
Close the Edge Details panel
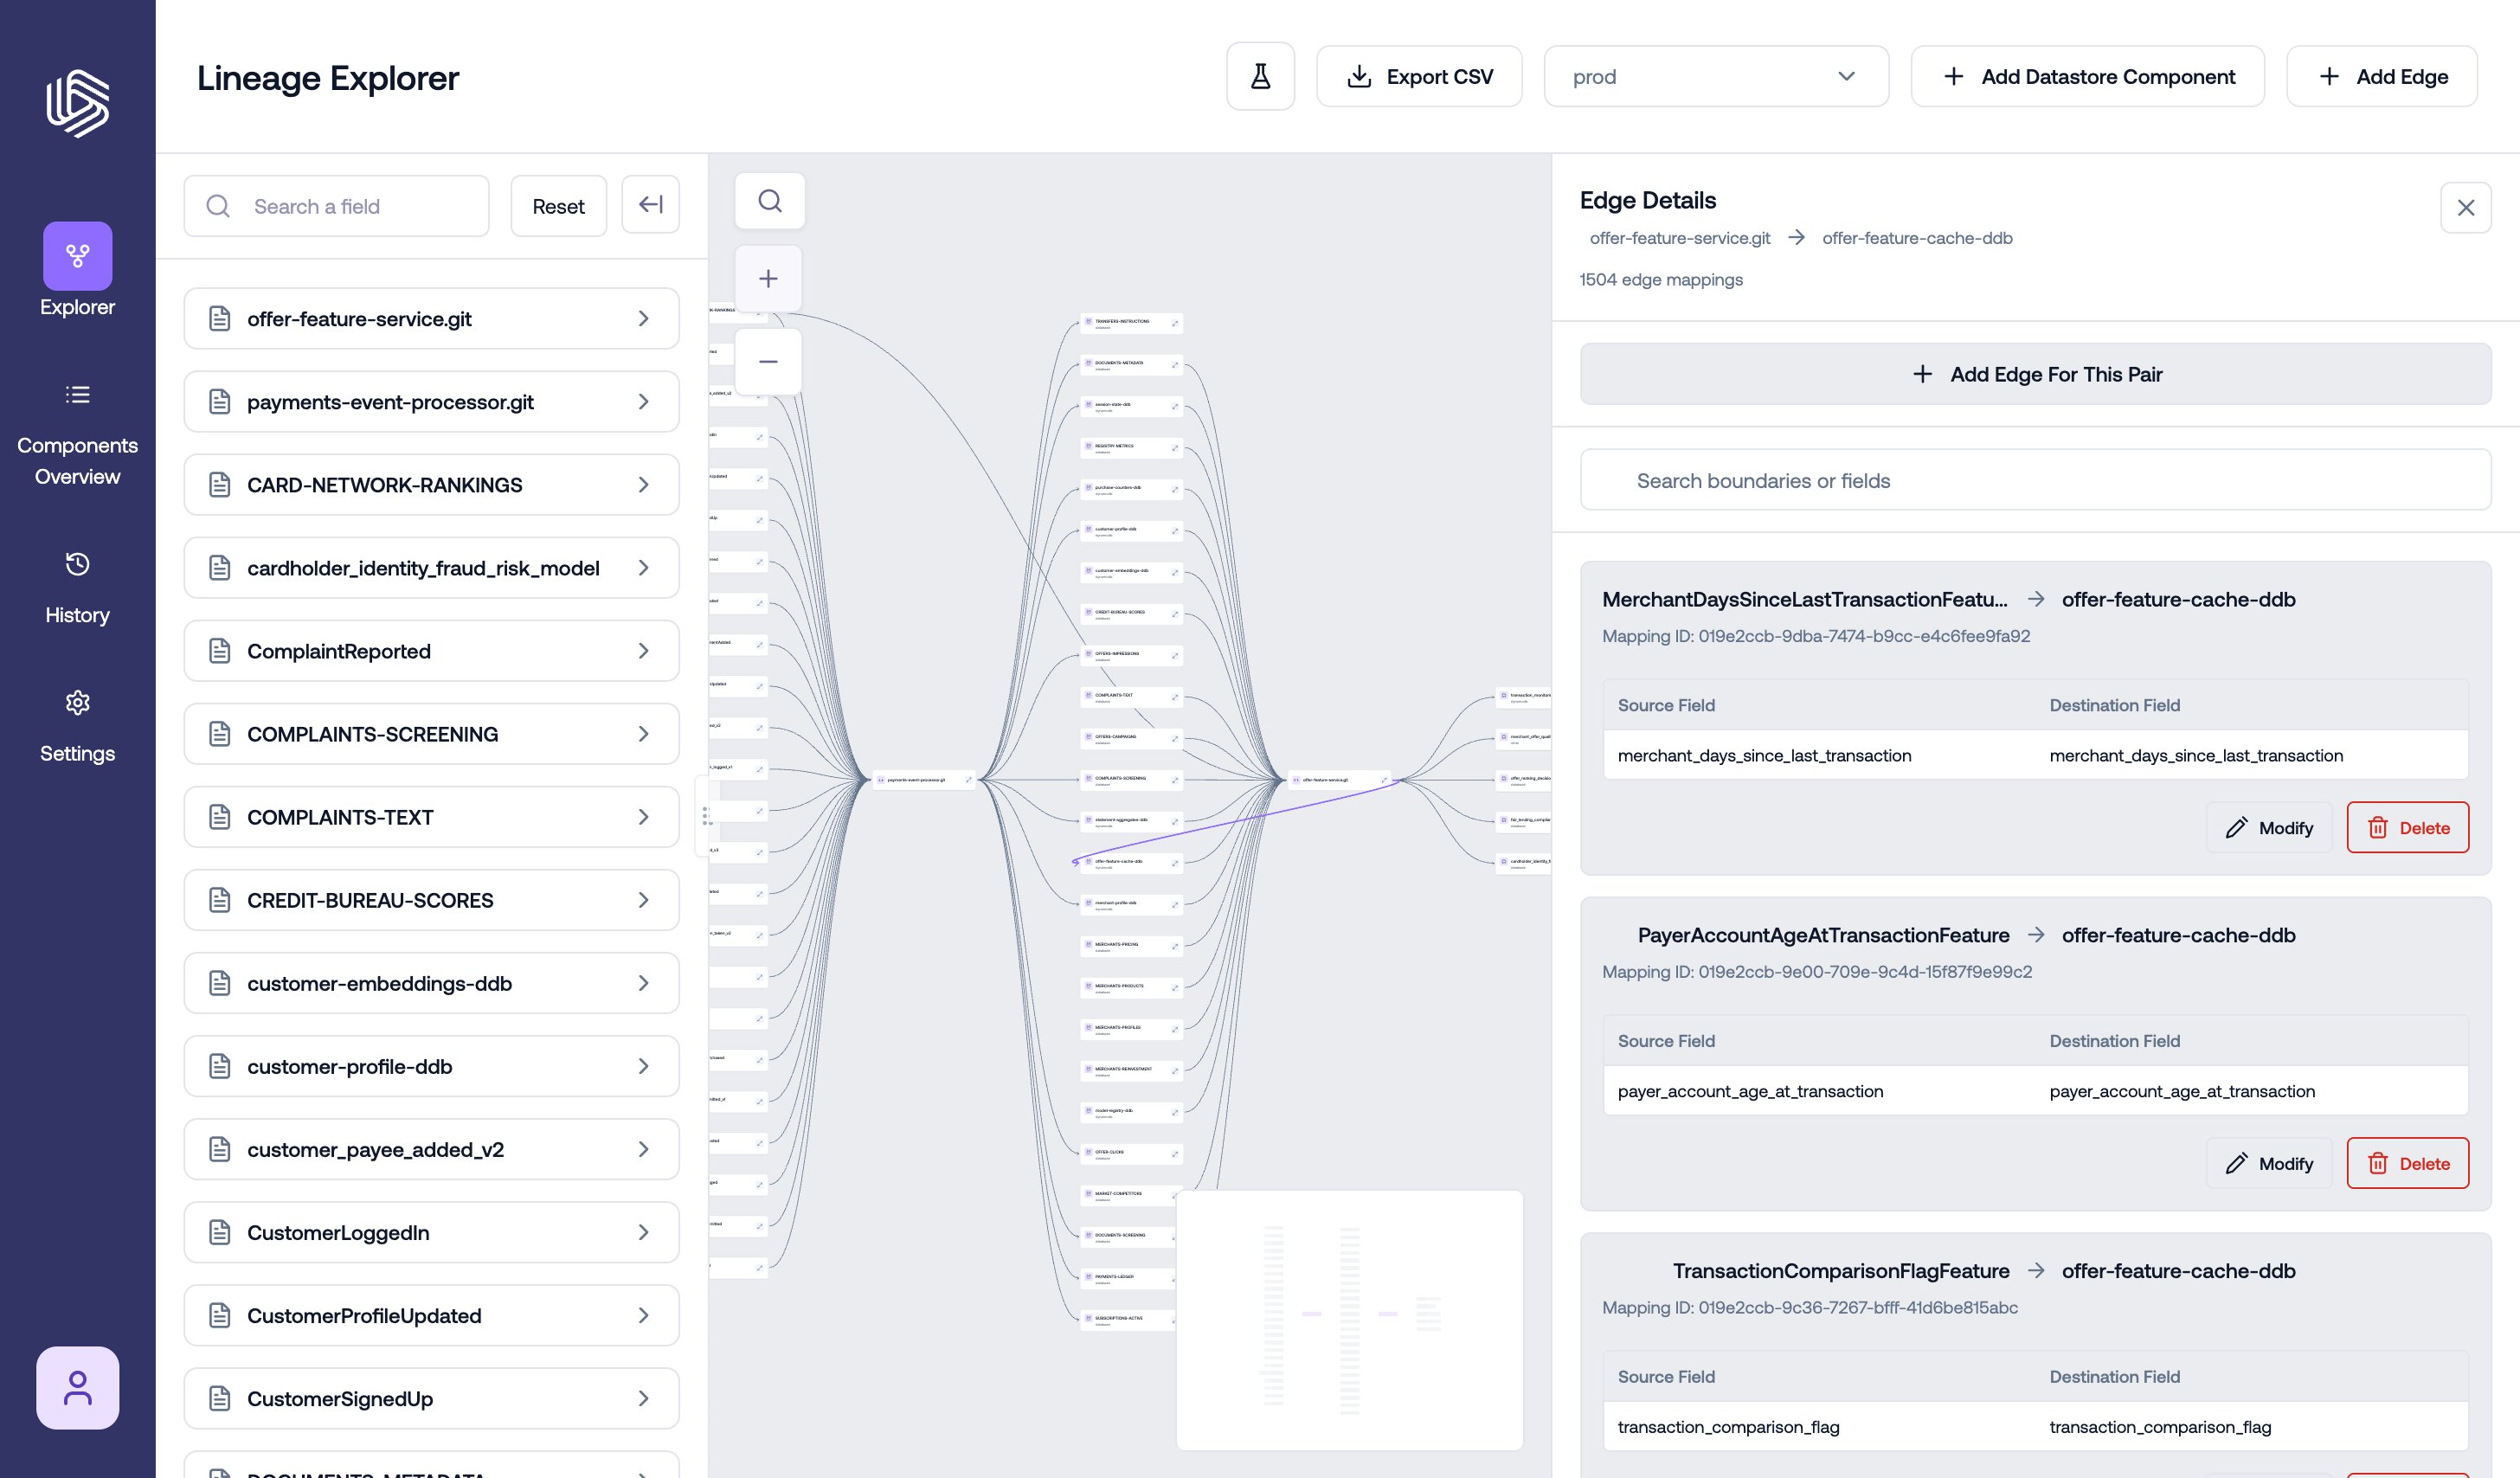tap(2465, 207)
